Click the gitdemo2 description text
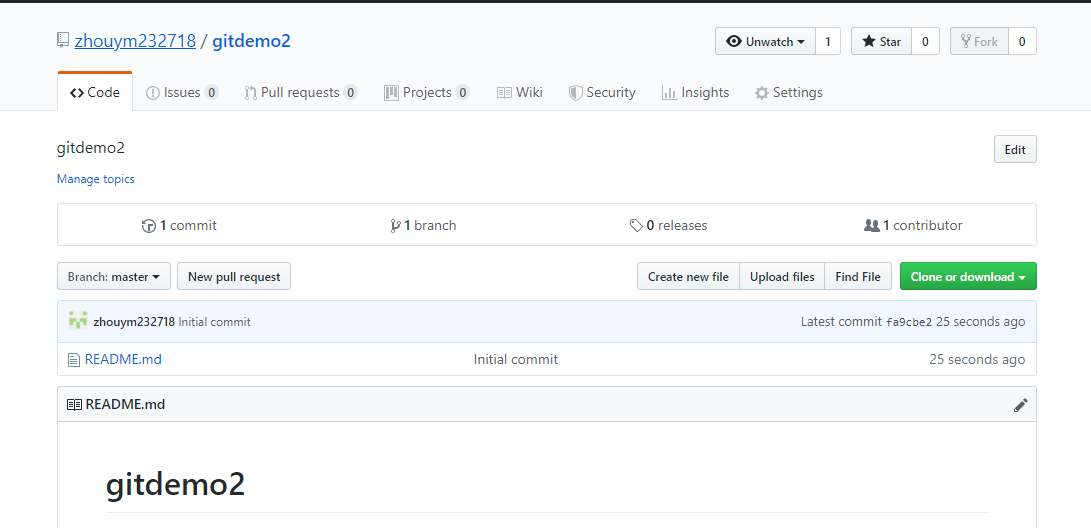1091x528 pixels. [x=90, y=147]
